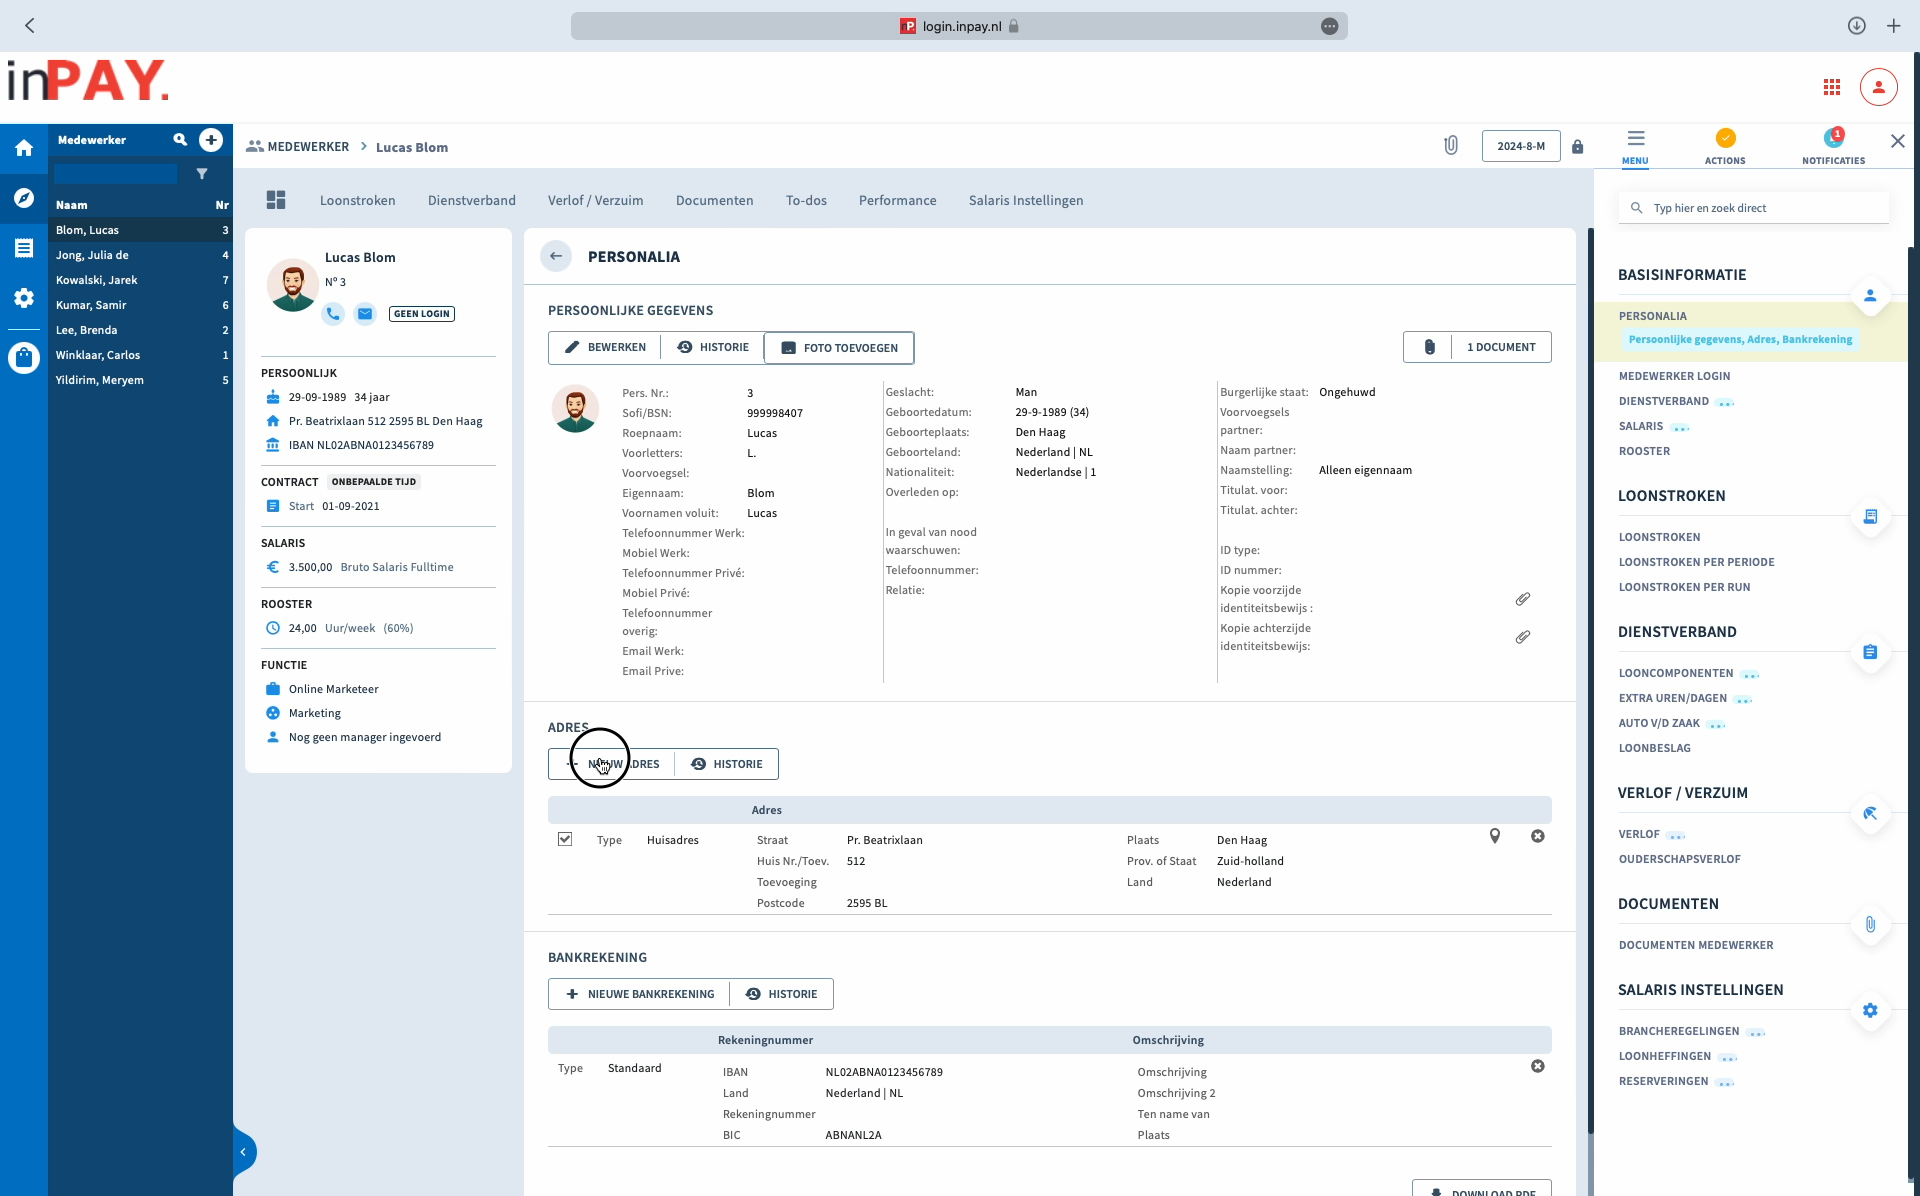Expand Dienstverband submenu dots
The height and width of the screenshot is (1196, 1920).
tap(1725, 402)
